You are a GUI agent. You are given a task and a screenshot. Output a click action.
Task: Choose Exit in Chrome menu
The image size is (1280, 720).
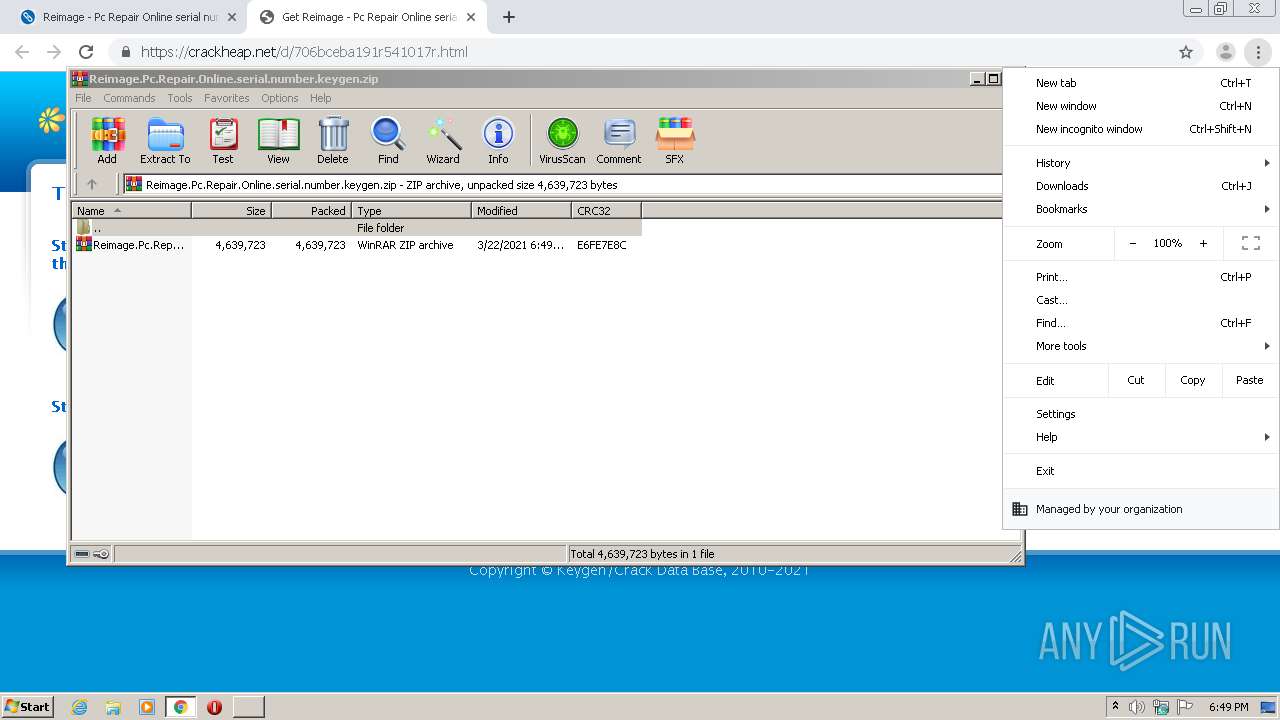coord(1141,471)
